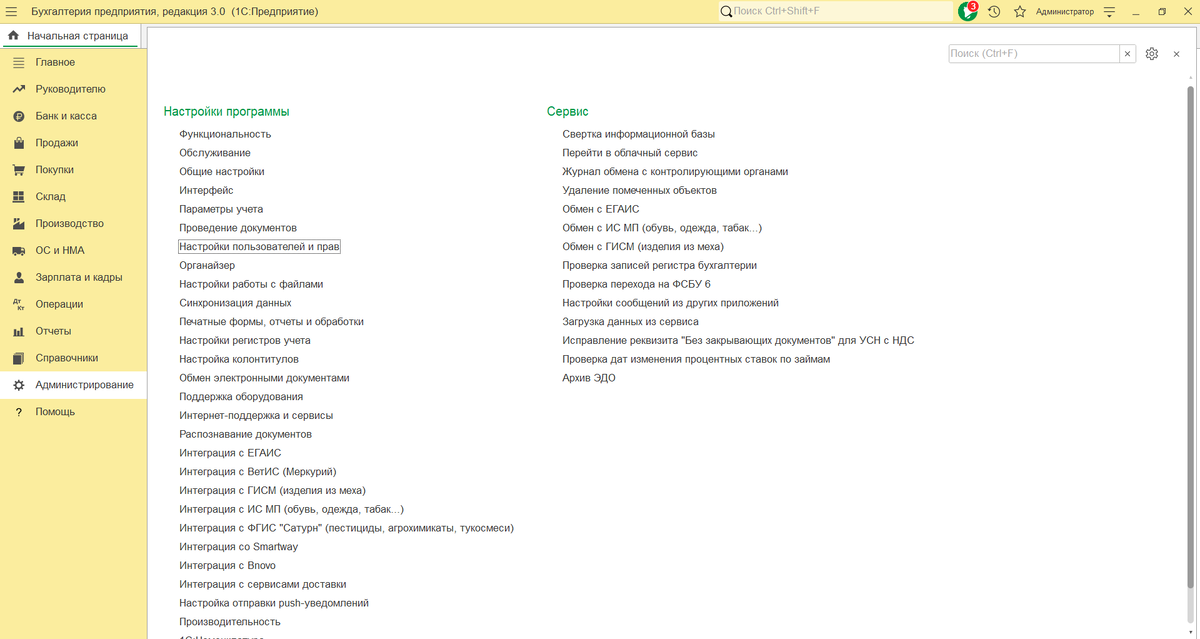Open Проведение документов link
1200x639 pixels.
(238, 228)
